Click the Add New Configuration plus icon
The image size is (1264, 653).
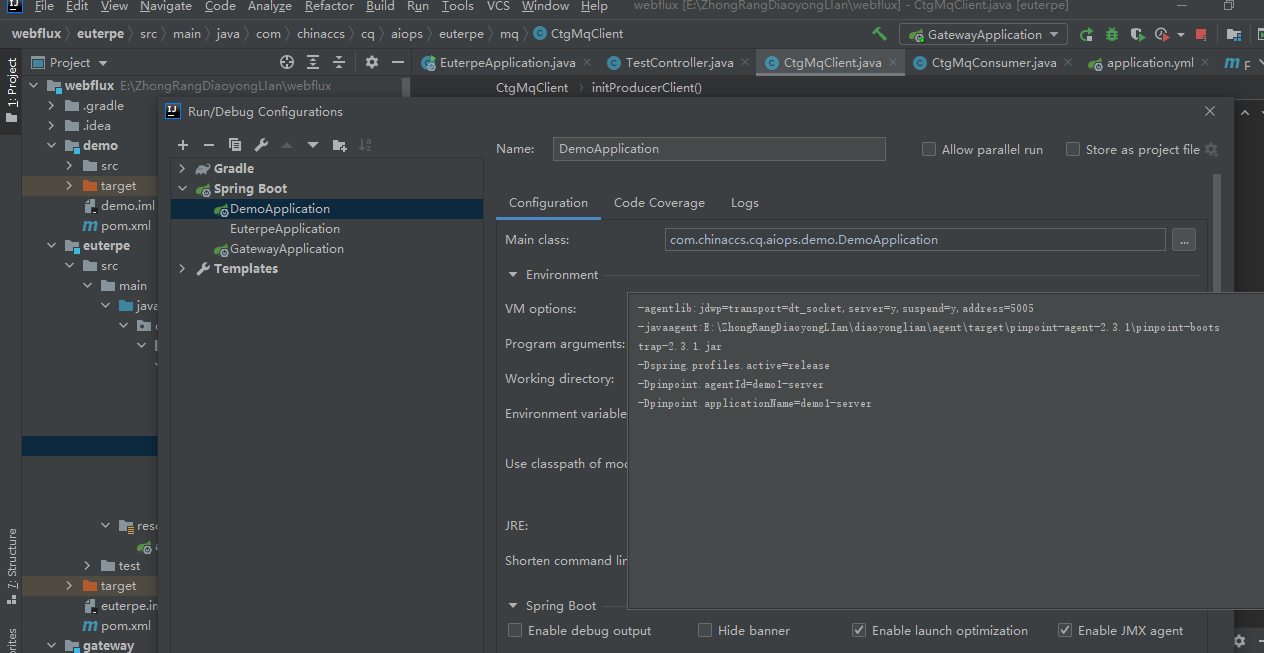[x=183, y=145]
